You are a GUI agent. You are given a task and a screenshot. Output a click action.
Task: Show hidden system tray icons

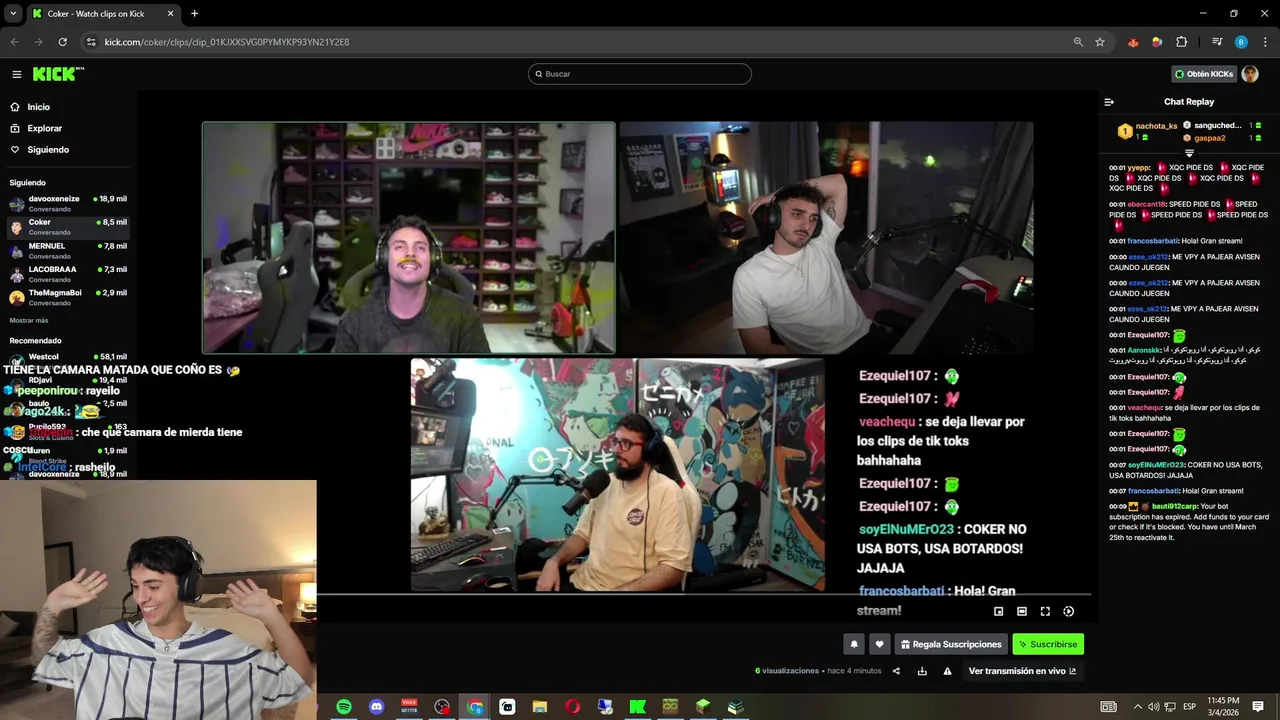pos(1138,707)
